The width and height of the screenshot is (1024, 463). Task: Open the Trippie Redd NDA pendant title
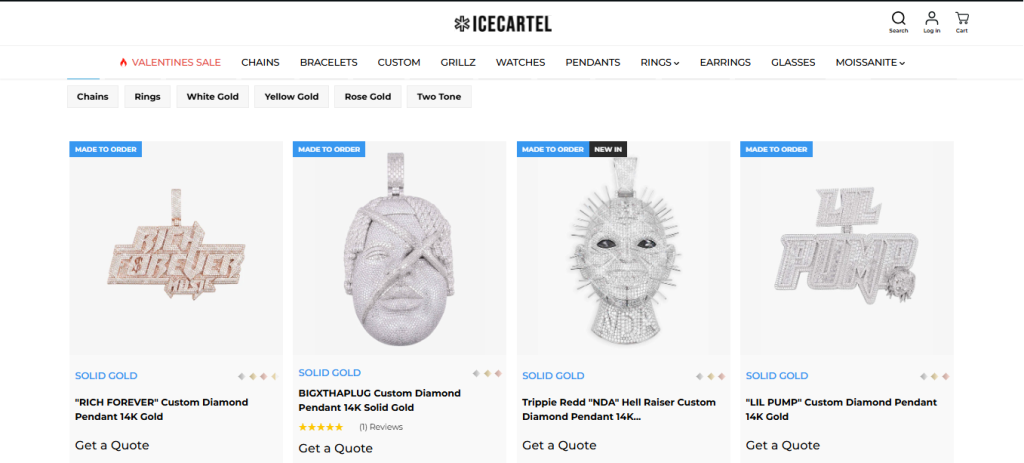619,408
